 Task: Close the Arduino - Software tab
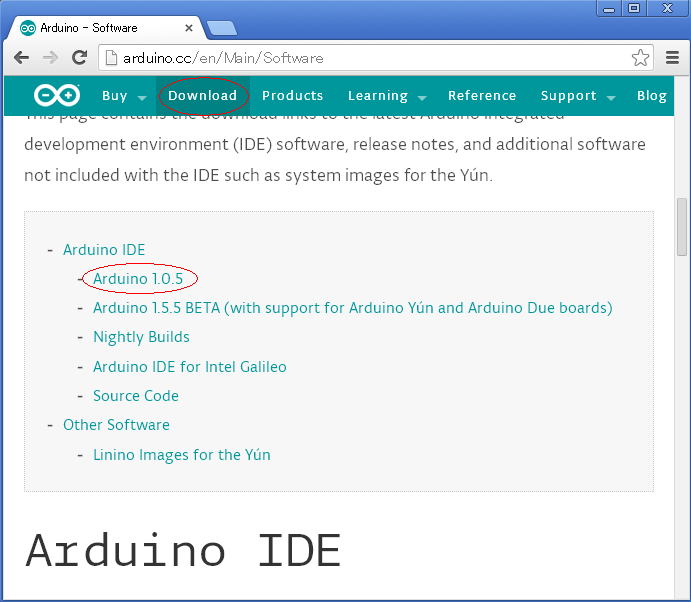(189, 28)
